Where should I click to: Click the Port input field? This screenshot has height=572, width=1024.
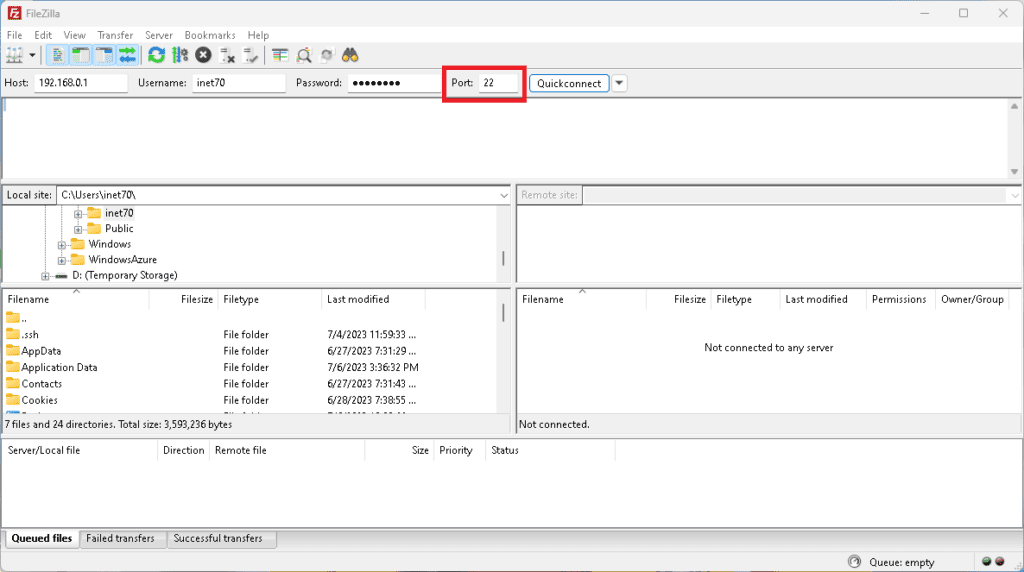[498, 83]
